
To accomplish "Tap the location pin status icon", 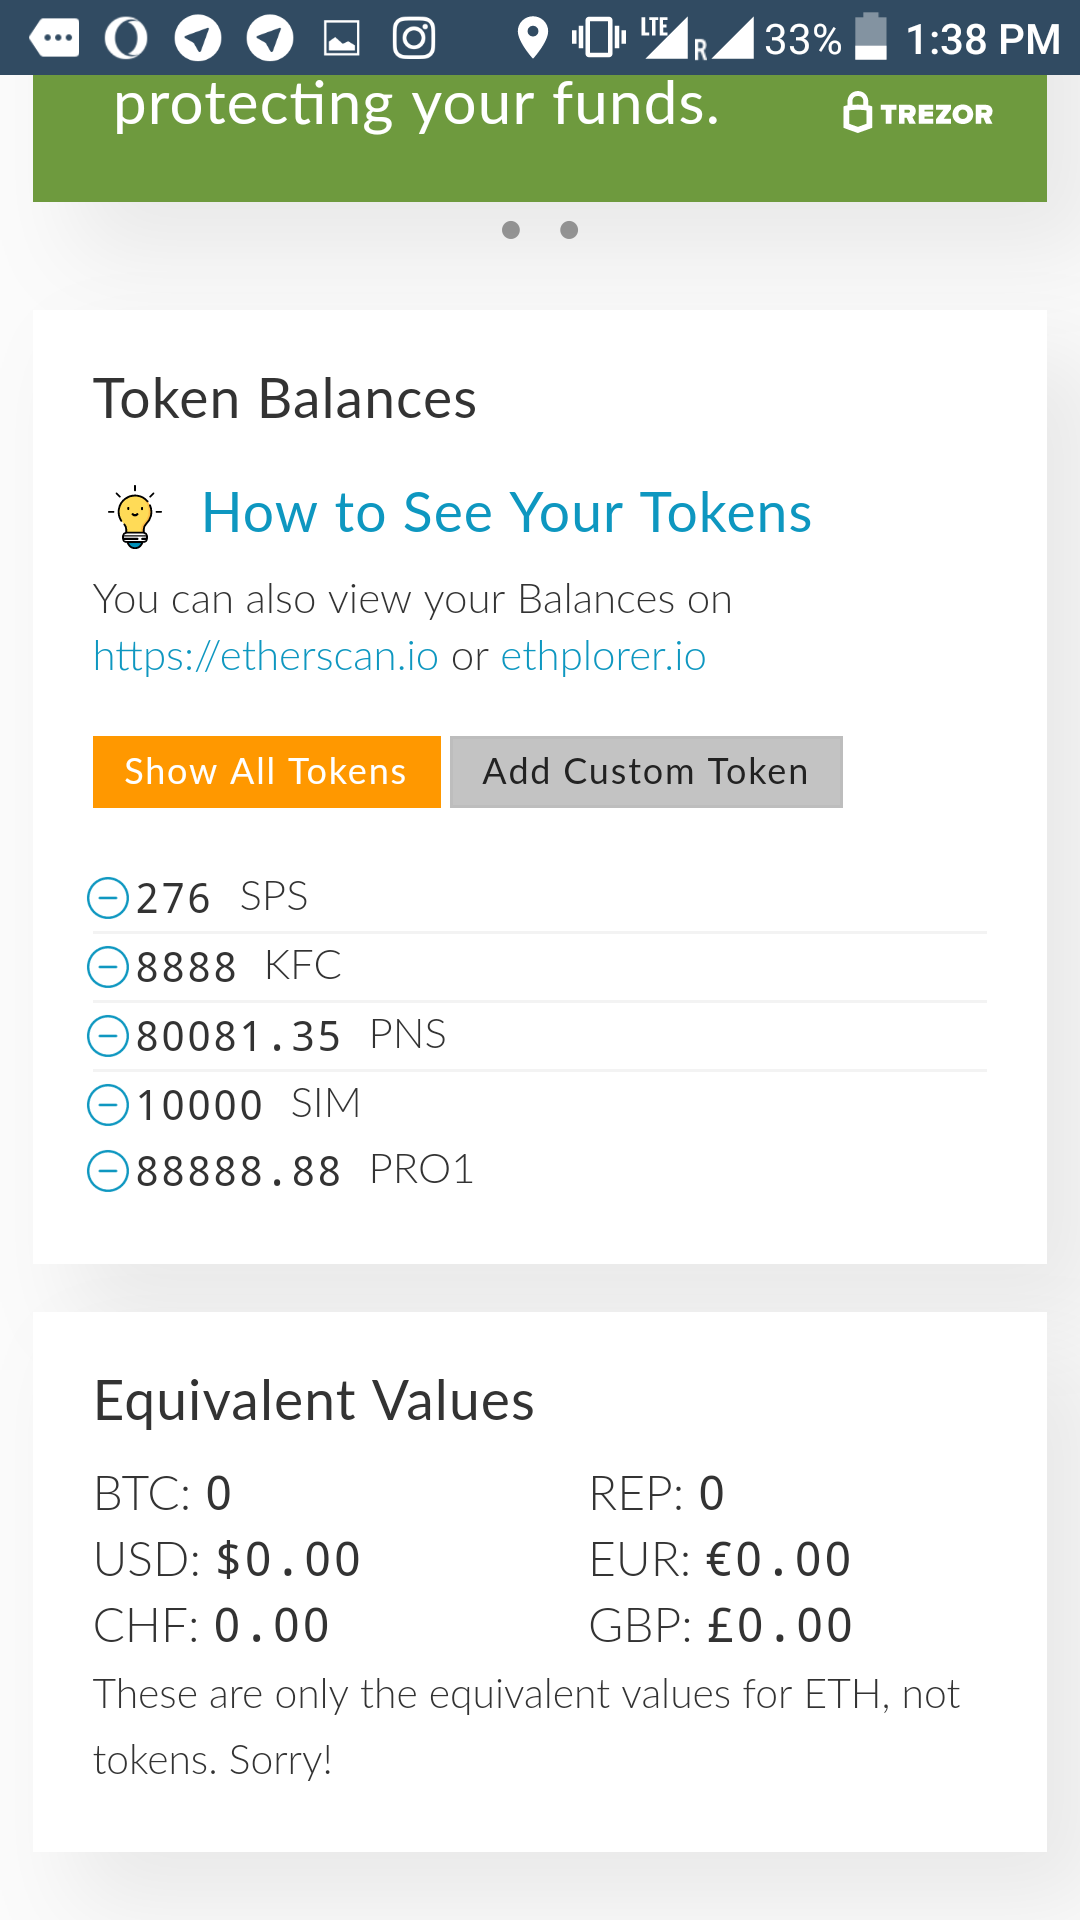I will [x=533, y=39].
